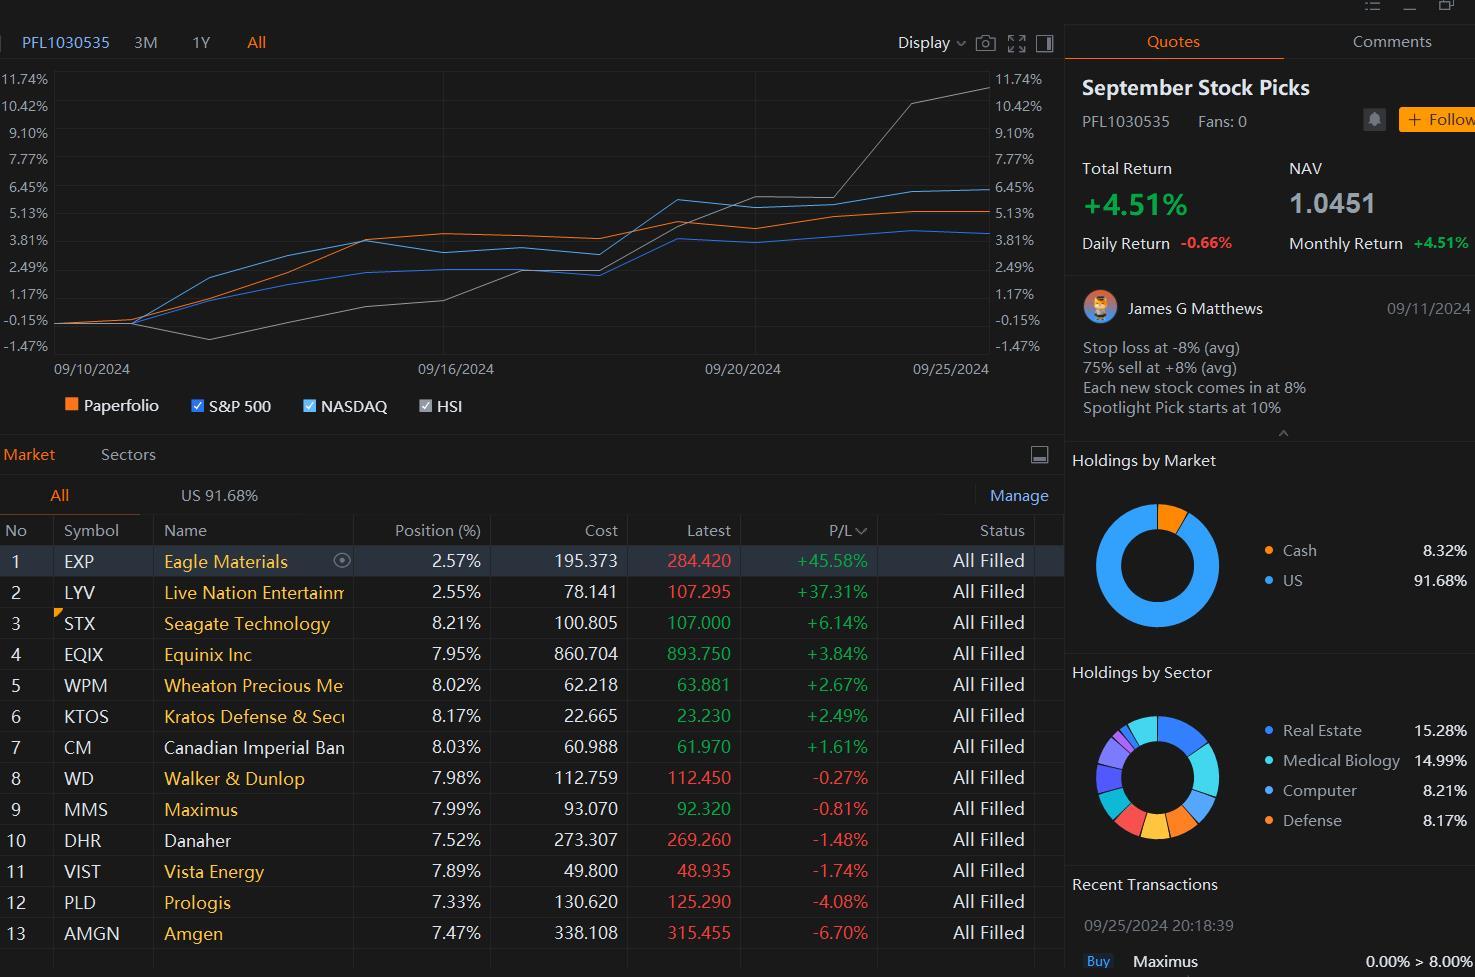The width and height of the screenshot is (1475, 977).
Task: Open Vista Energy stock
Action: pos(214,872)
